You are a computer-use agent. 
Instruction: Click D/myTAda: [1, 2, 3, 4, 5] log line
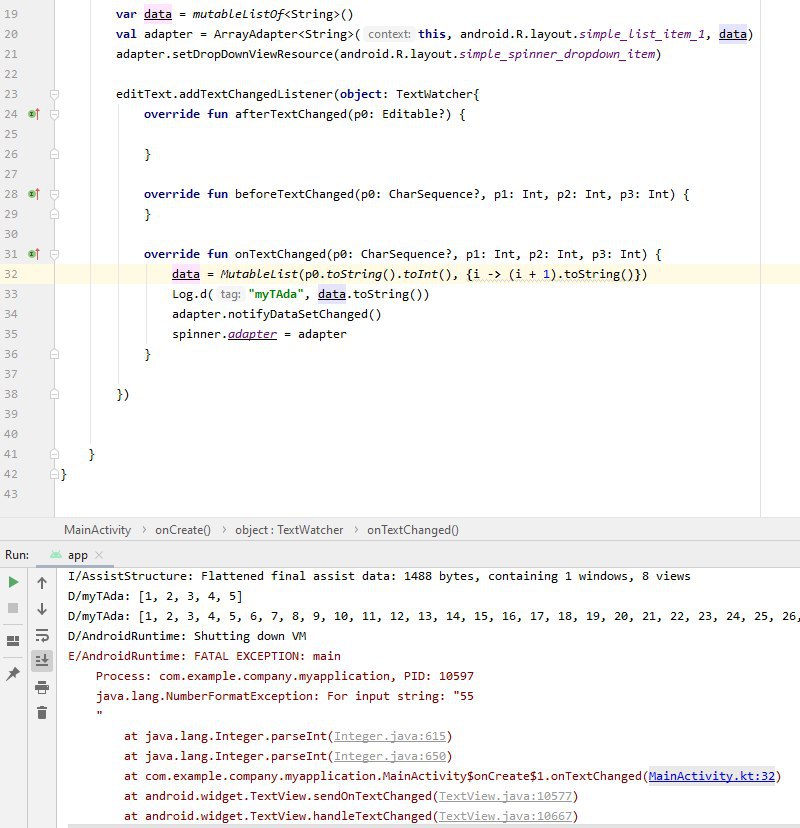155,596
